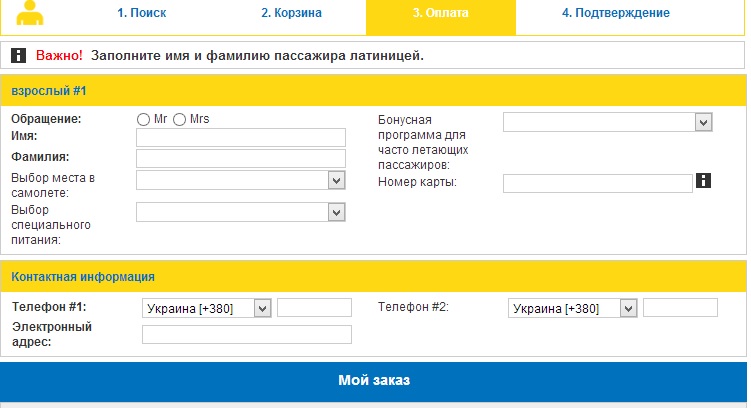Go to the 1. Поиск step
The image size is (751, 408).
point(141,14)
